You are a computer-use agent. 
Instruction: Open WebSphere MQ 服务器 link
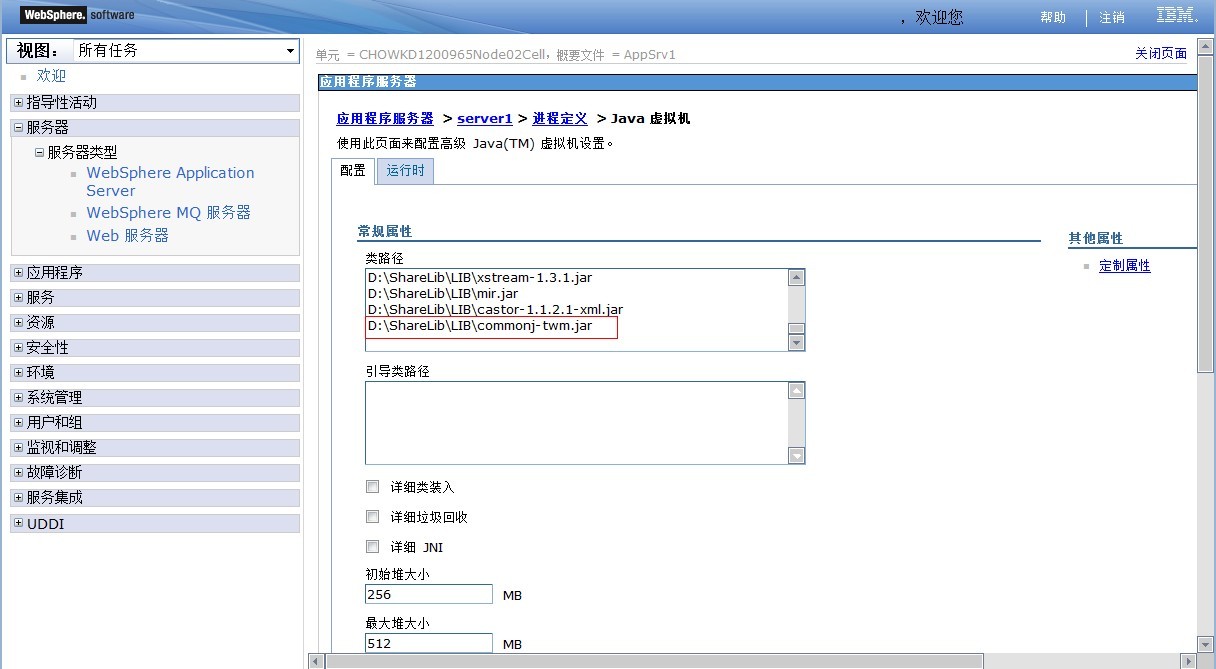pyautogui.click(x=168, y=212)
